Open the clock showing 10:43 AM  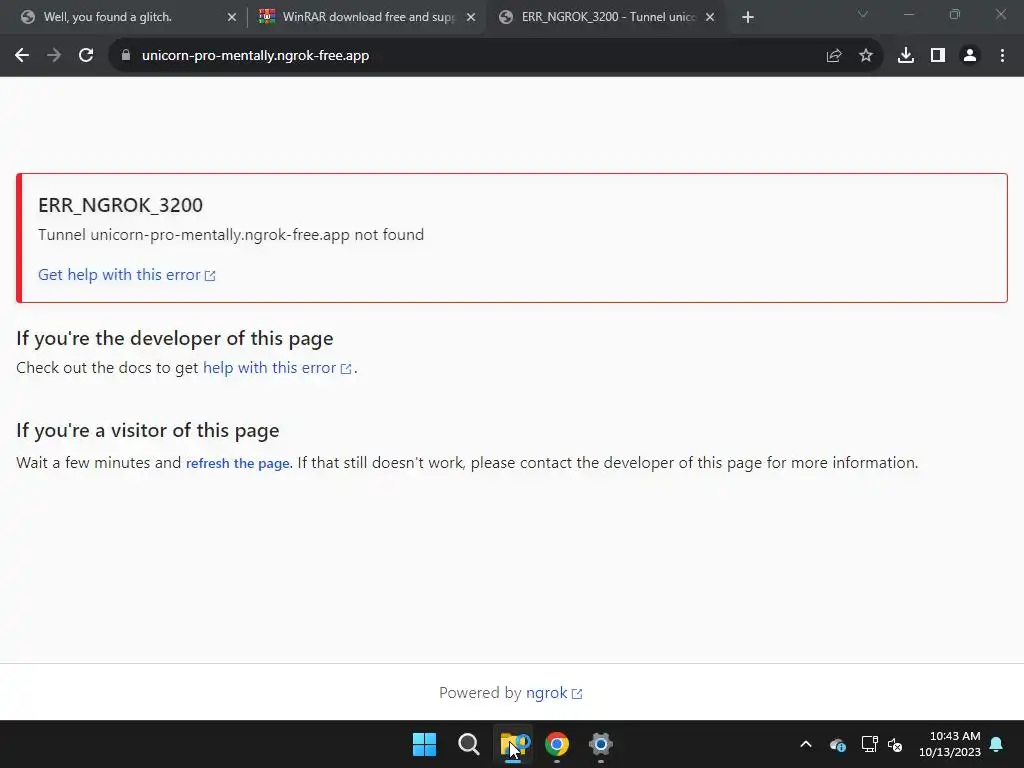click(950, 744)
